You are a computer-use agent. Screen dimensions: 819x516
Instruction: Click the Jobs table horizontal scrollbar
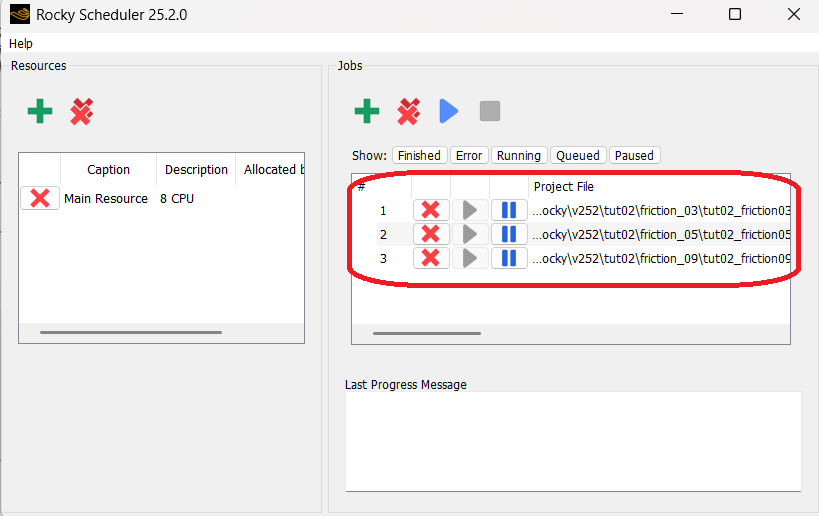coord(427,333)
